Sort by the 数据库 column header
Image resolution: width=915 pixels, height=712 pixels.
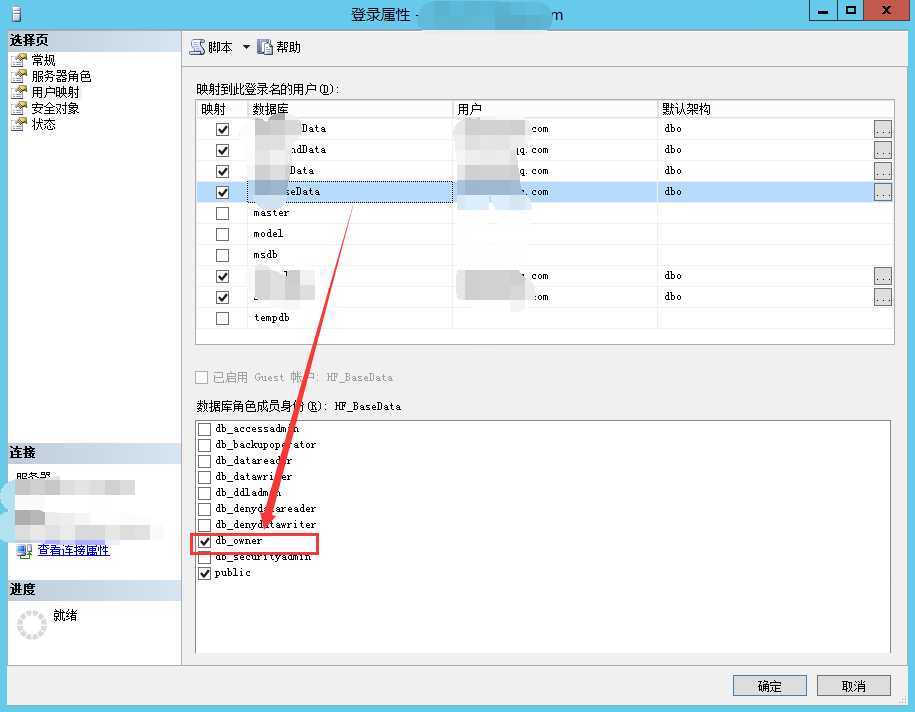[x=350, y=109]
